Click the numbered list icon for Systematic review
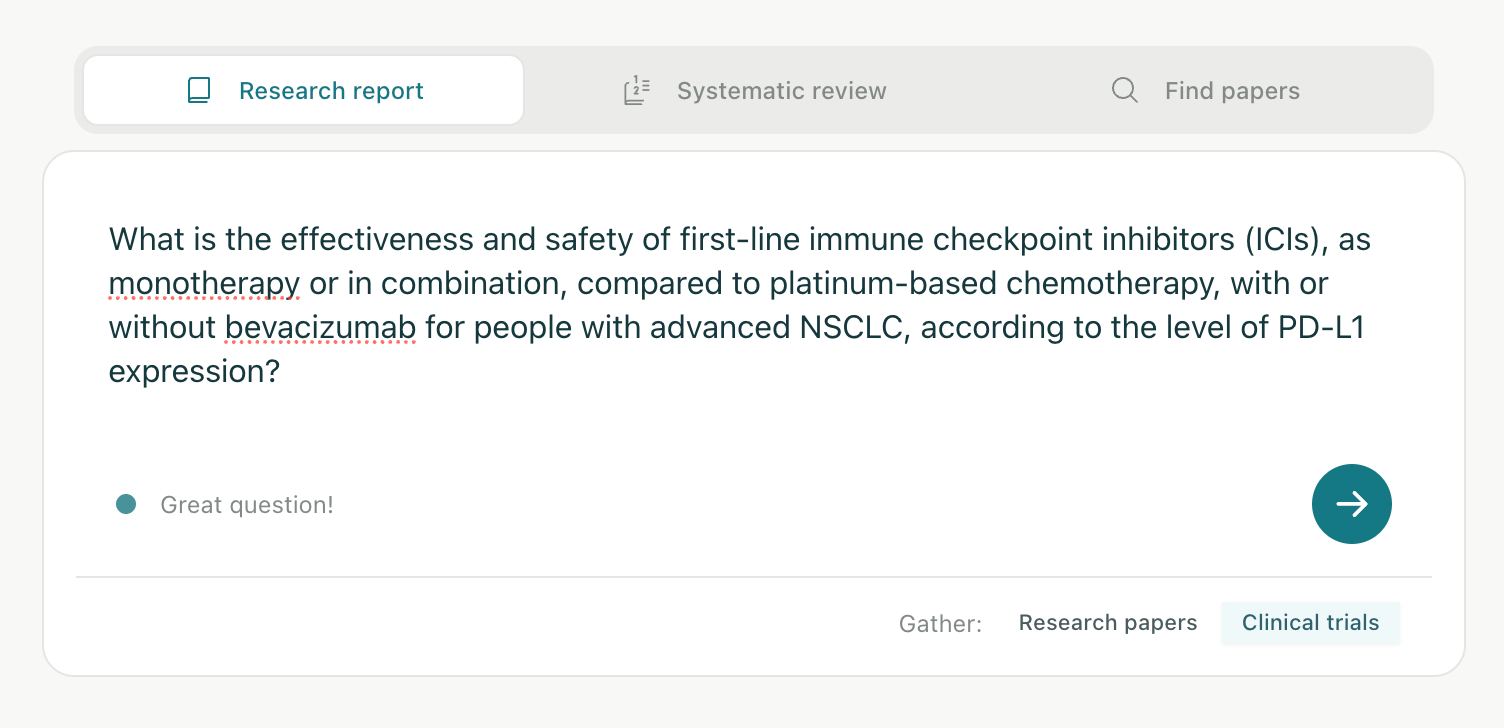Screen dimensions: 1504x728 [637, 91]
